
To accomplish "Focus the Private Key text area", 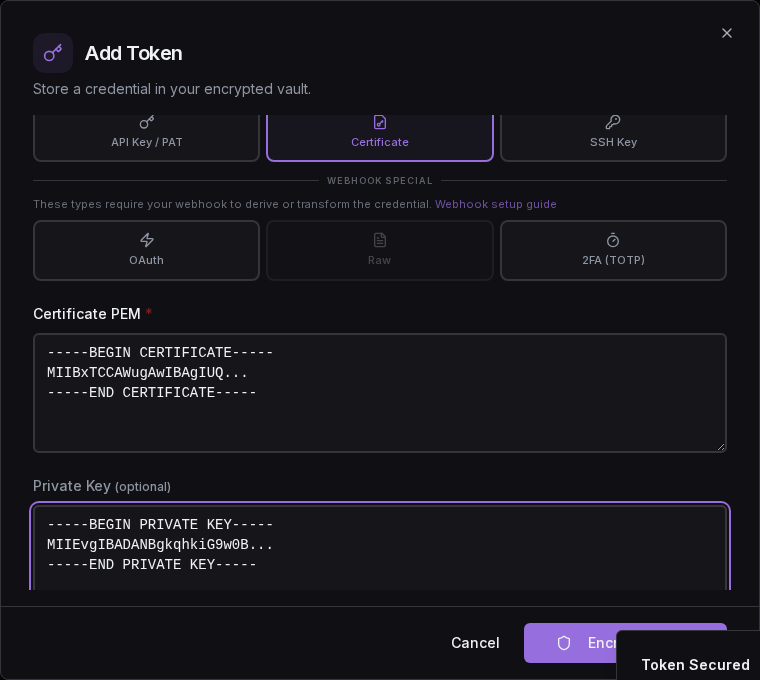I will pyautogui.click(x=380, y=547).
